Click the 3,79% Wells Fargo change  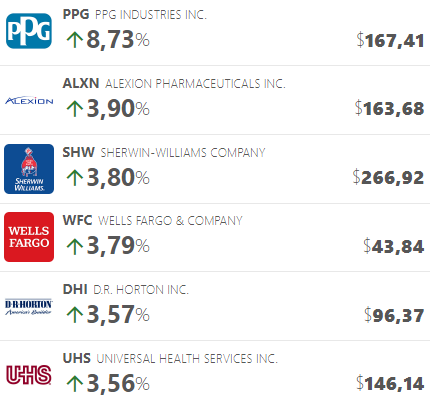118,246
